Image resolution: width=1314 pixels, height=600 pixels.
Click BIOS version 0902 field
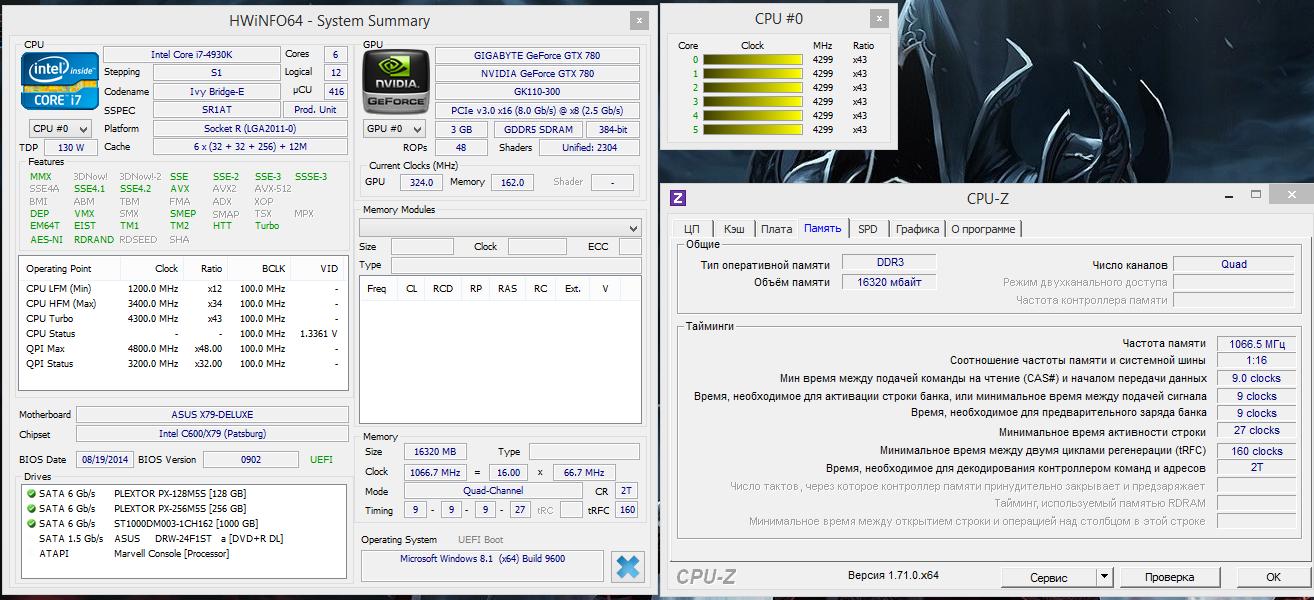pos(251,459)
